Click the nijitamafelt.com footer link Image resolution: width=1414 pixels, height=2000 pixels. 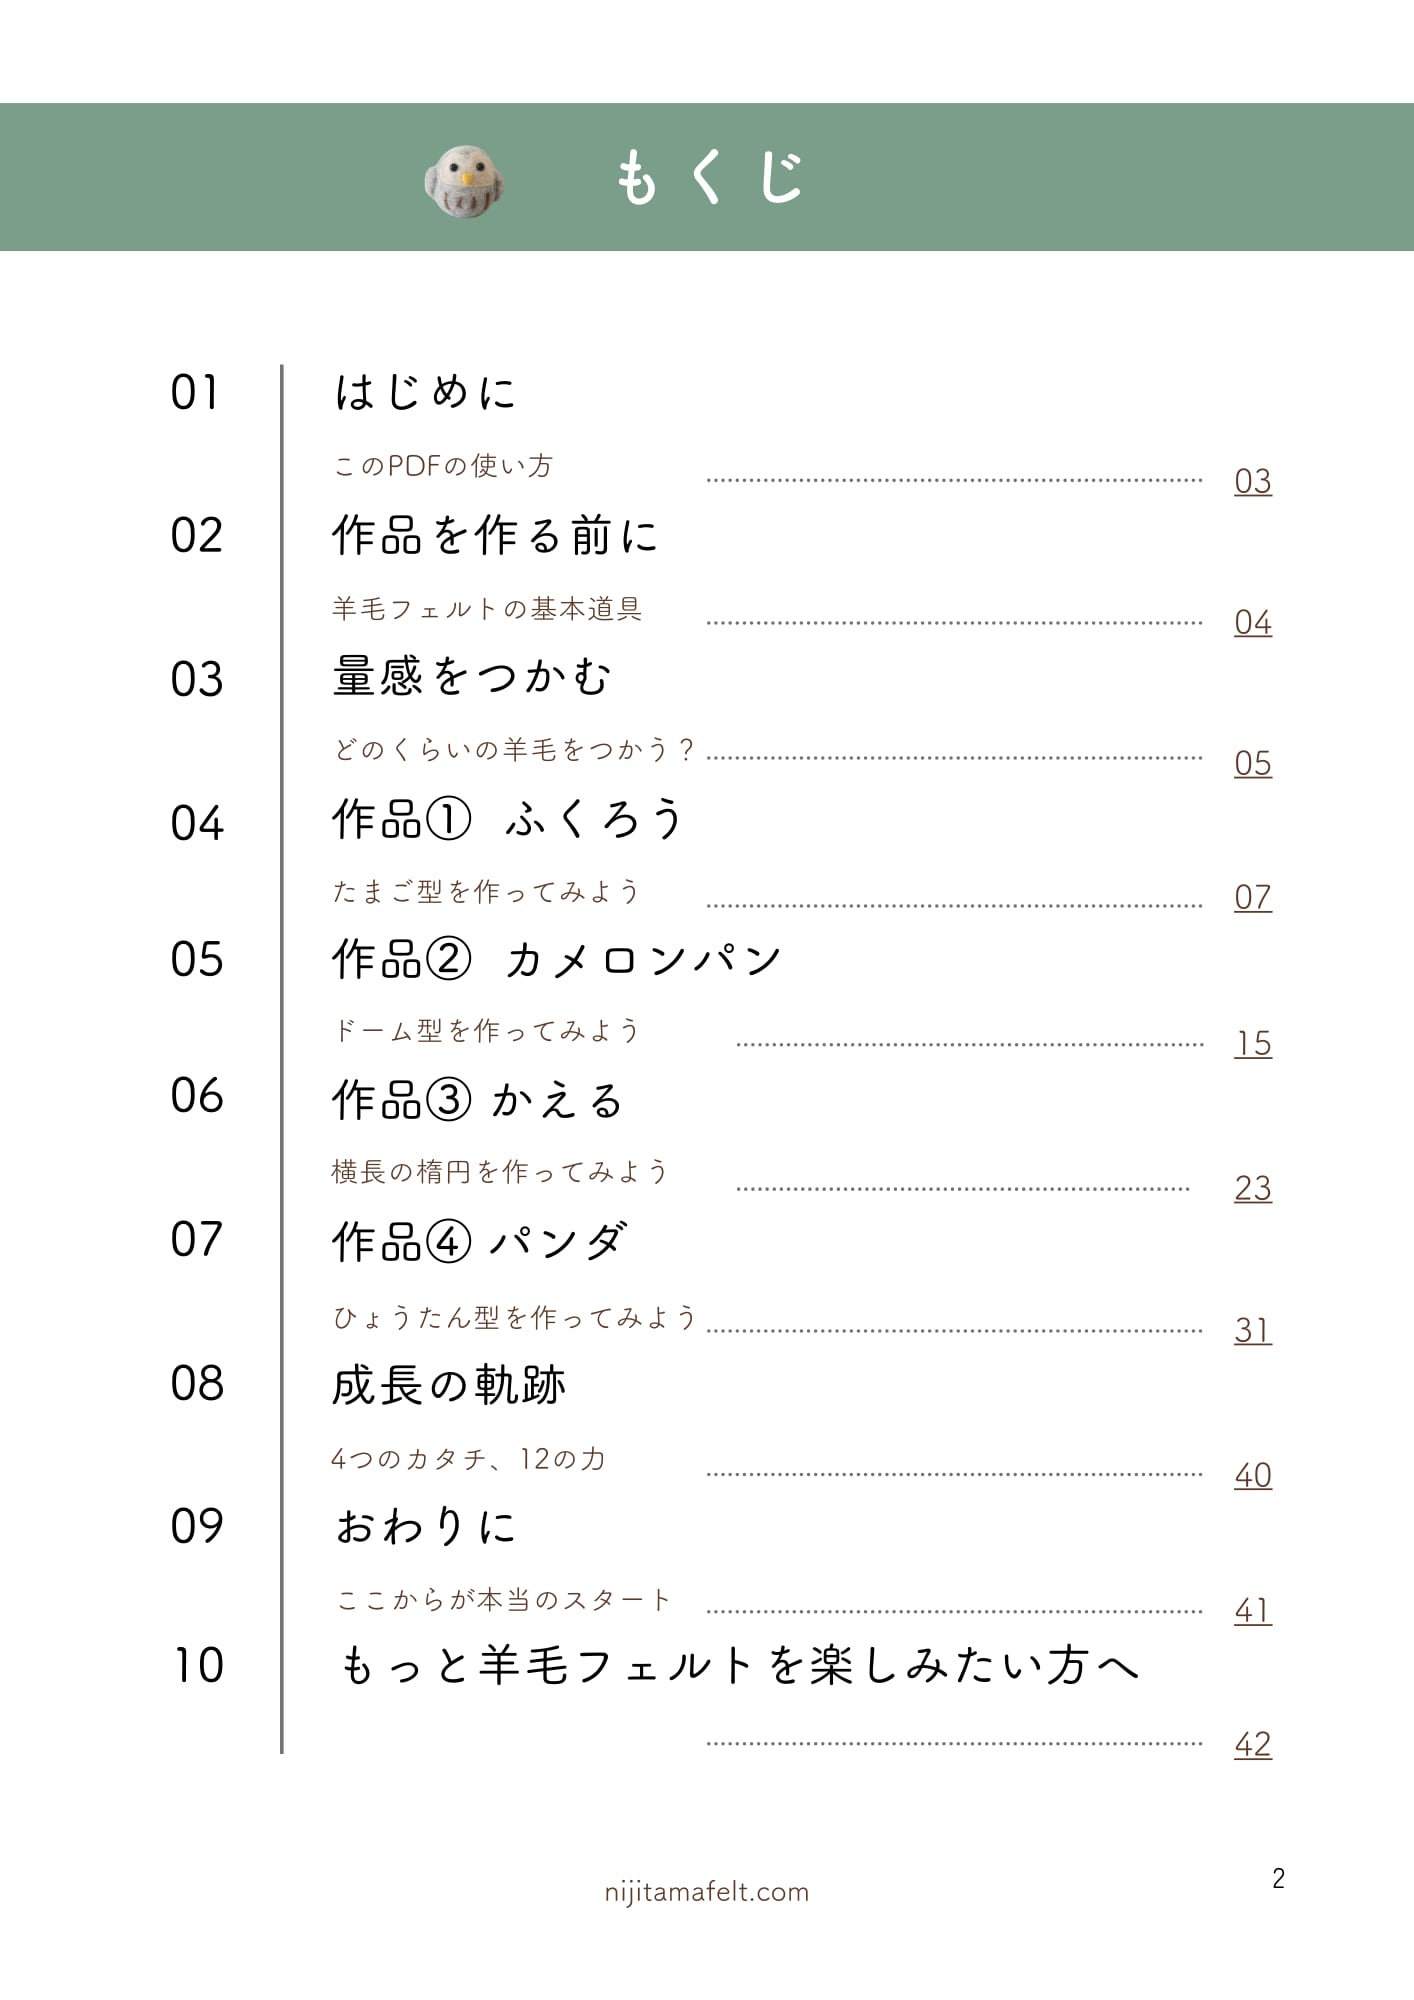tap(706, 1892)
